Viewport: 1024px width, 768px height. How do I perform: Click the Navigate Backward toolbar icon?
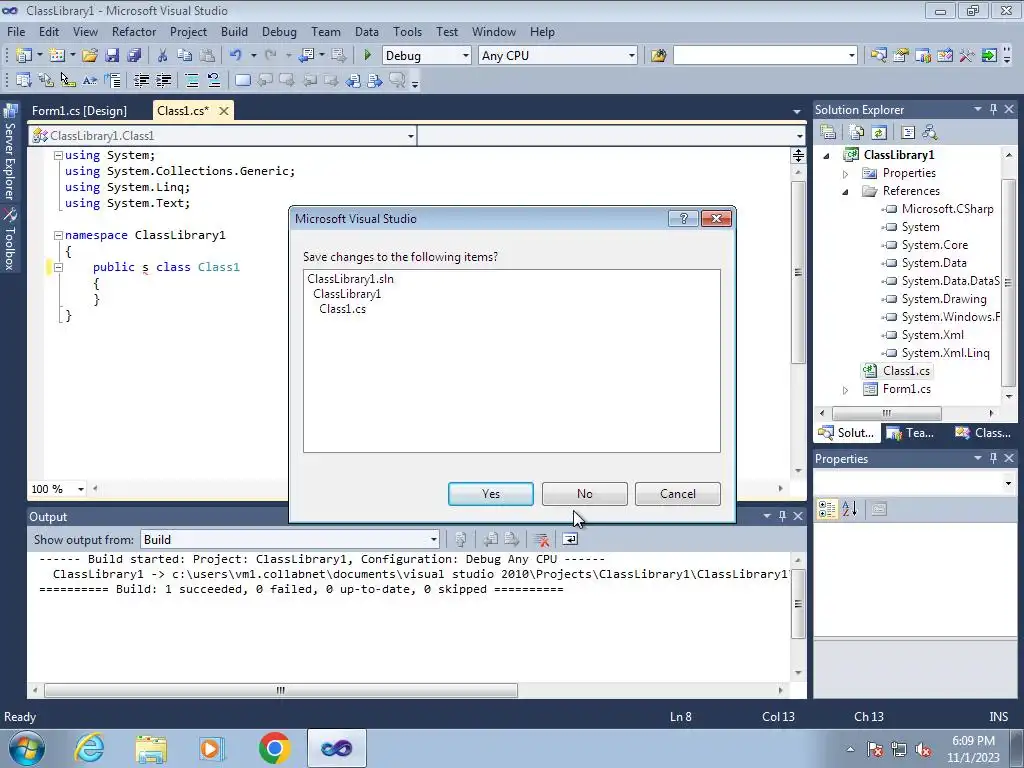tap(306, 56)
